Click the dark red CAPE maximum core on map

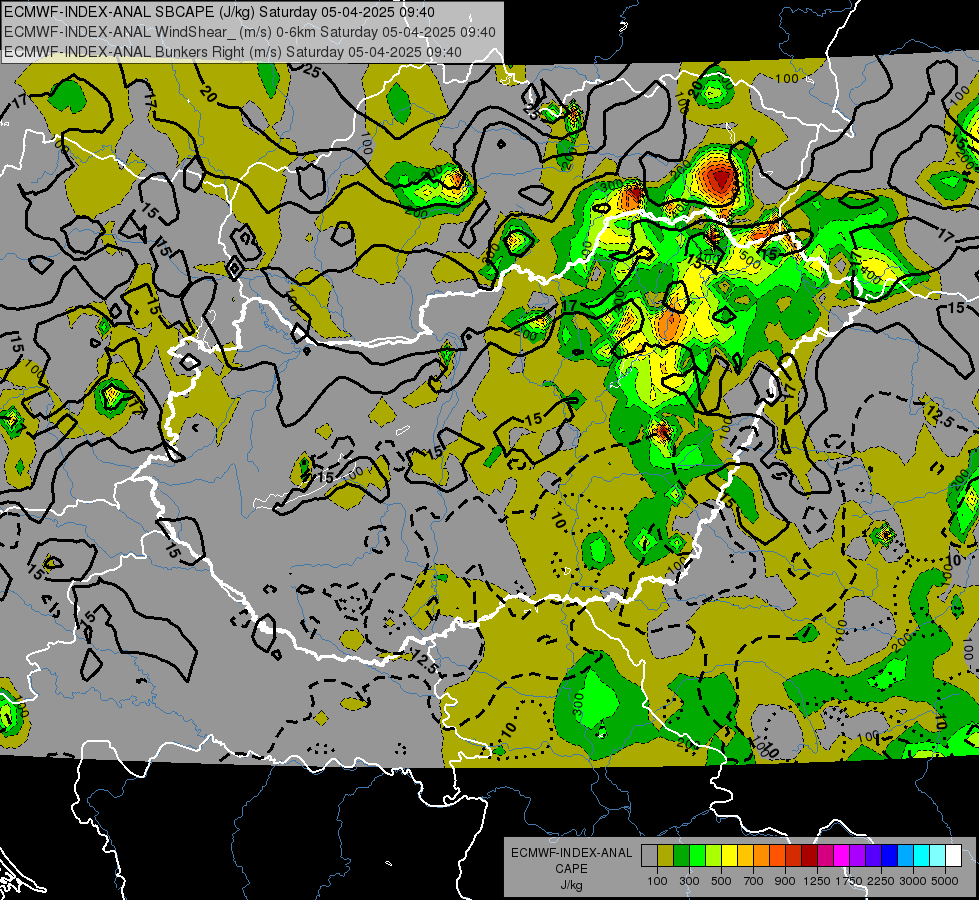coord(720,179)
